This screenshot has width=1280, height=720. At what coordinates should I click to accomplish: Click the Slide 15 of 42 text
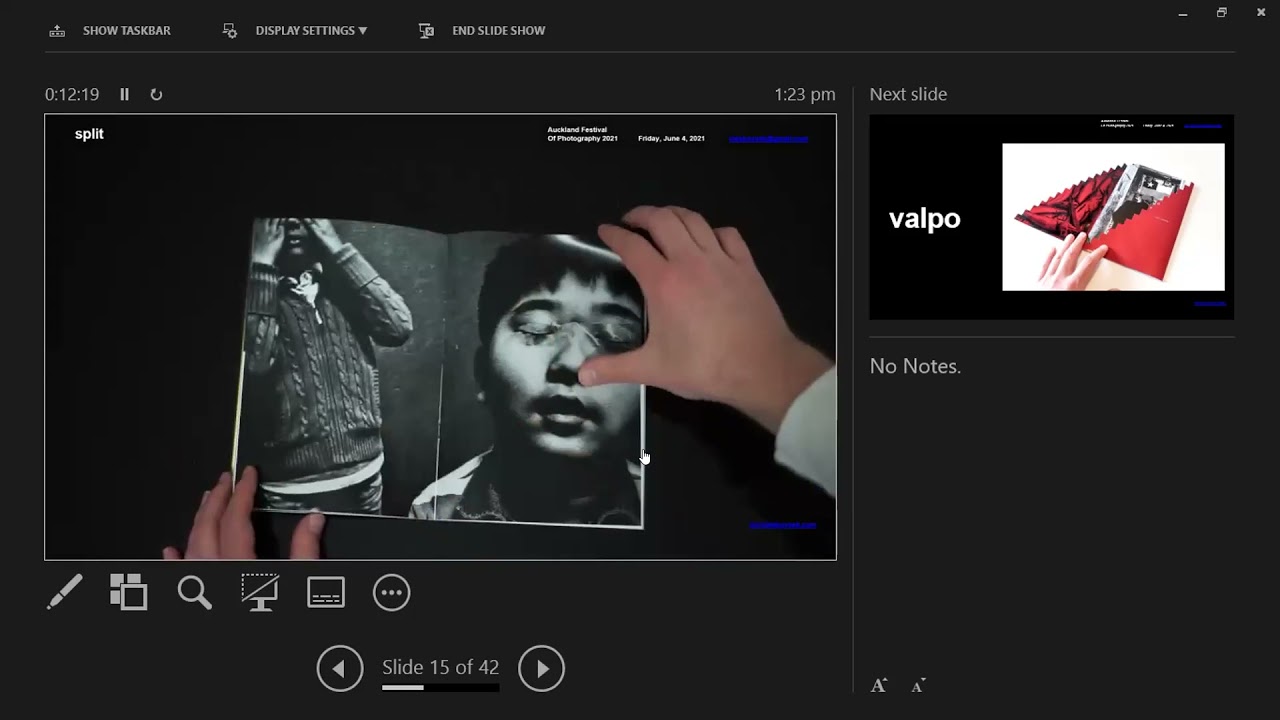[440, 667]
